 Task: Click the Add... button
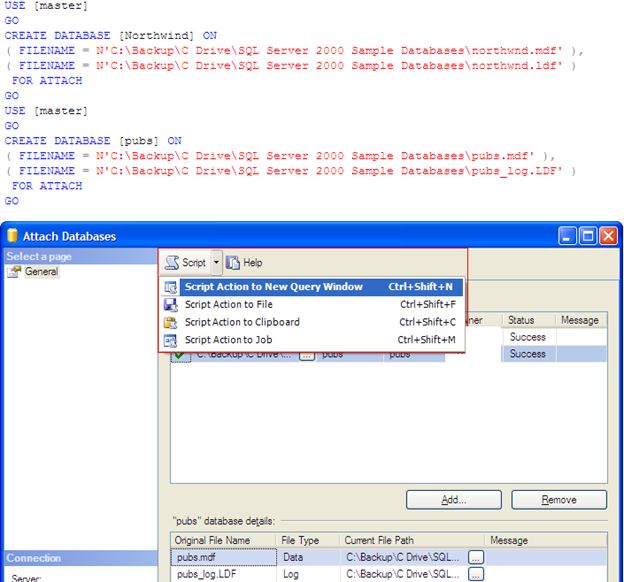pyautogui.click(x=454, y=500)
